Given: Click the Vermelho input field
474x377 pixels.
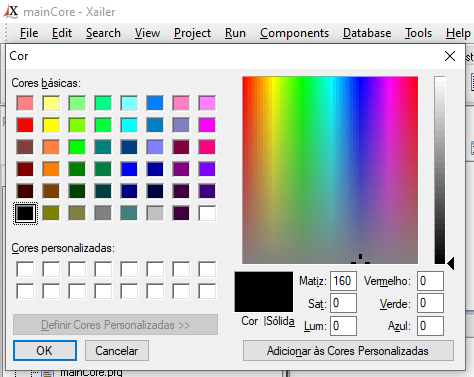Looking at the screenshot, I should point(430,281).
